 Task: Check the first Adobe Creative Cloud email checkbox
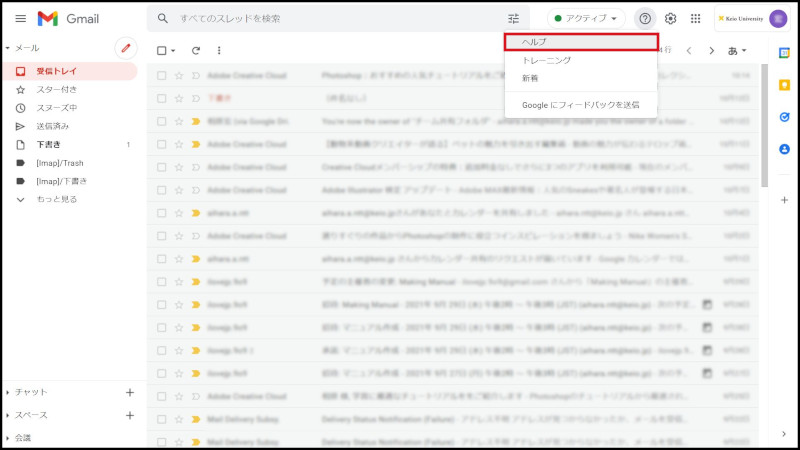161,75
